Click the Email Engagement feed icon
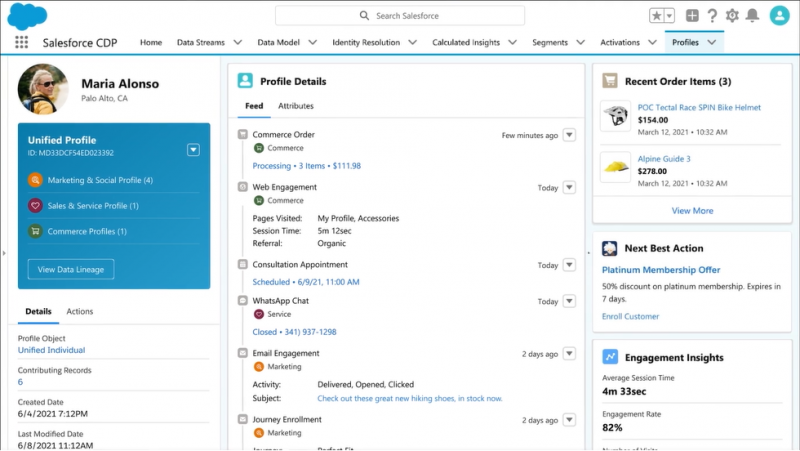This screenshot has width=800, height=451. (x=243, y=353)
